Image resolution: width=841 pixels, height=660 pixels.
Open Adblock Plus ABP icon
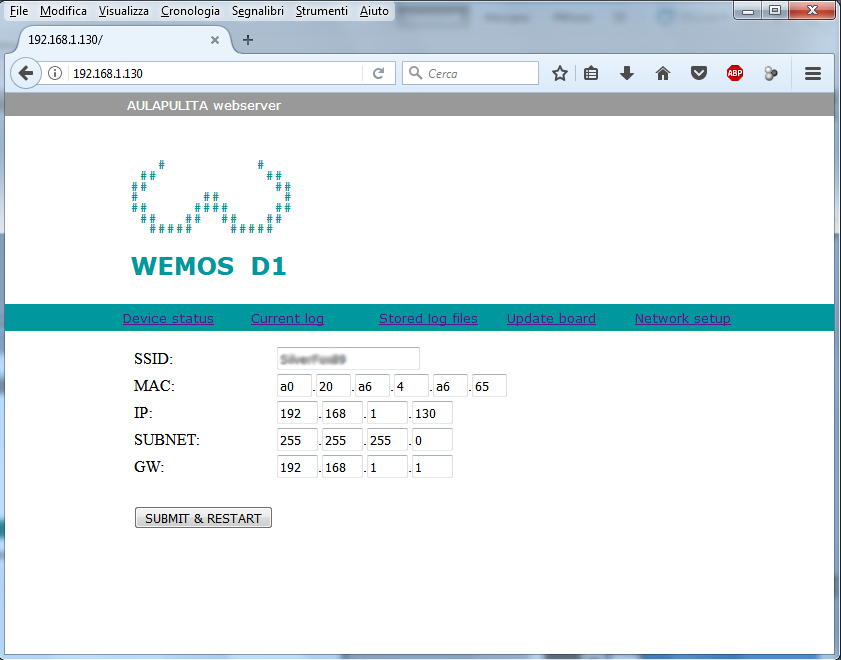tap(735, 73)
